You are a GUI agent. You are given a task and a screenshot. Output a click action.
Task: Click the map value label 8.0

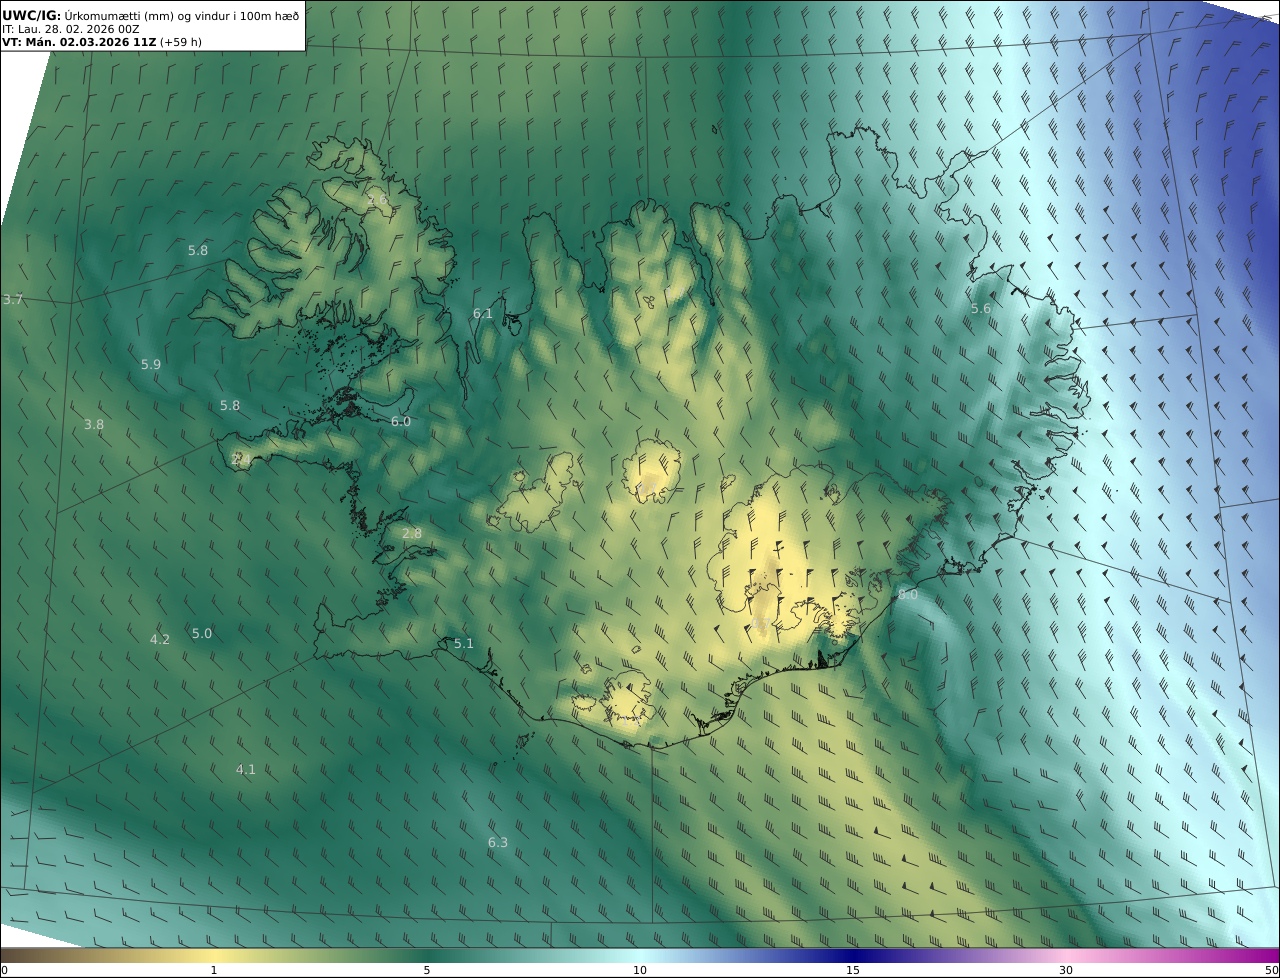[908, 595]
